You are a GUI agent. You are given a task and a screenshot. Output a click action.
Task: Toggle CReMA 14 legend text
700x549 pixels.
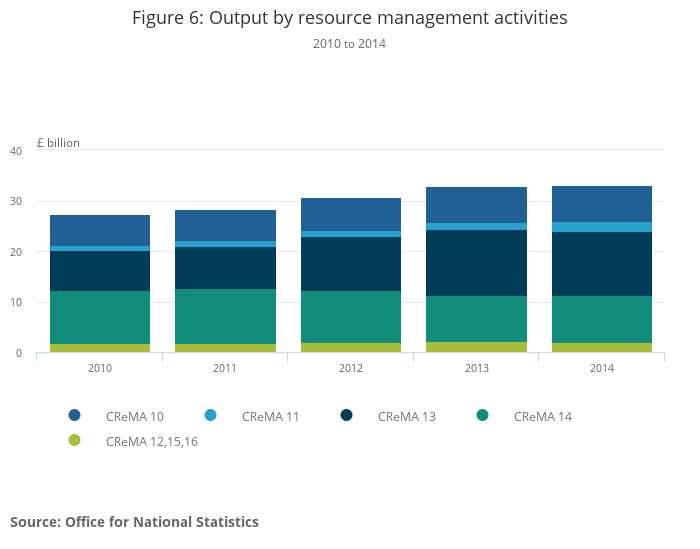[x=543, y=416]
